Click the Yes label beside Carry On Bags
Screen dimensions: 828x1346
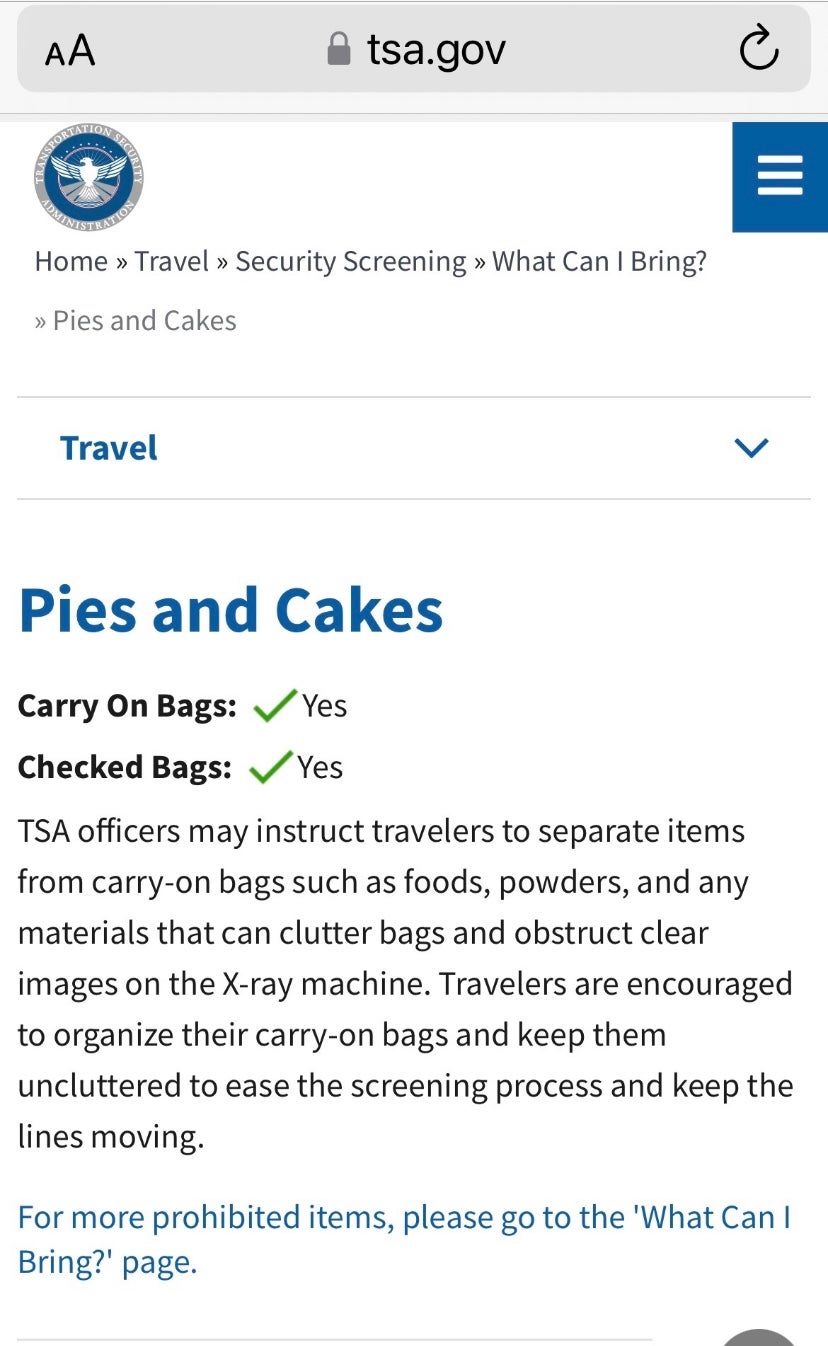322,704
